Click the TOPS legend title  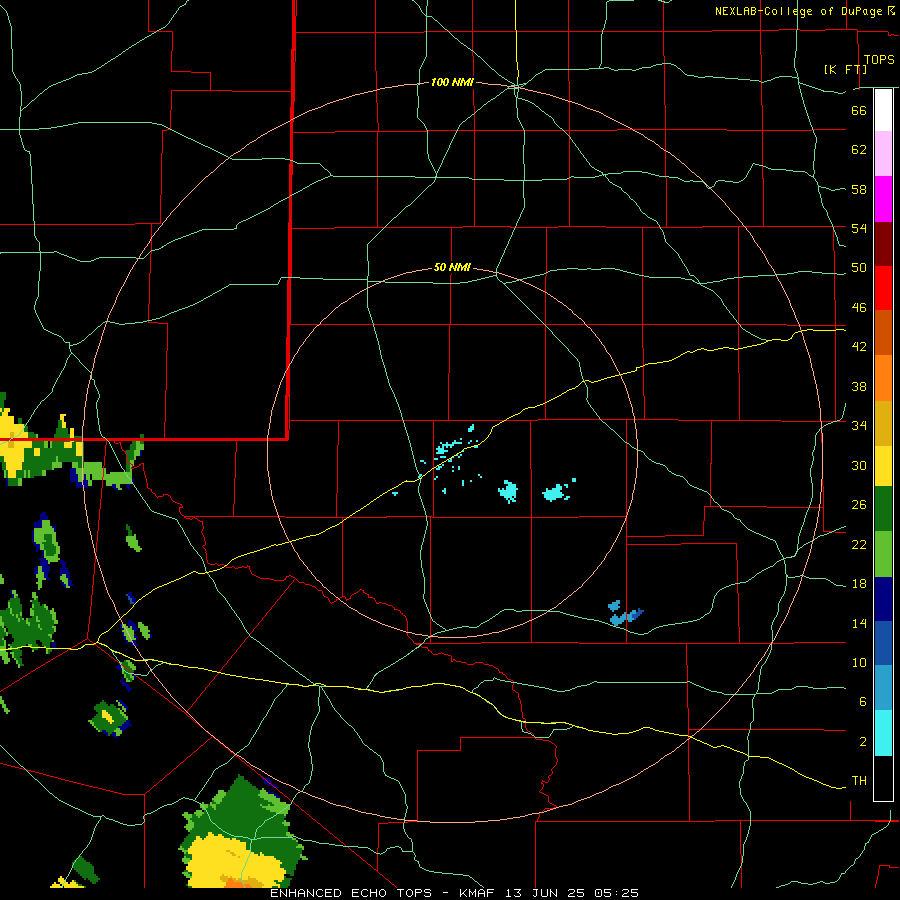879,59
